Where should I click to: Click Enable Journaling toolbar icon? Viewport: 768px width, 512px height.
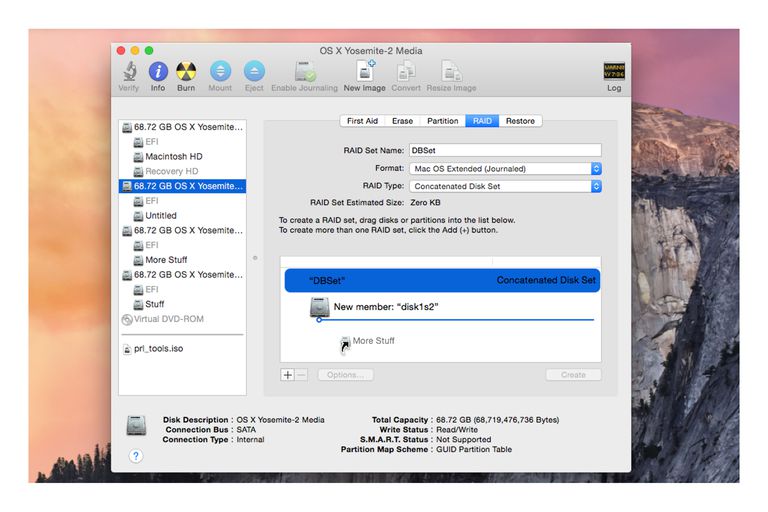coord(305,72)
